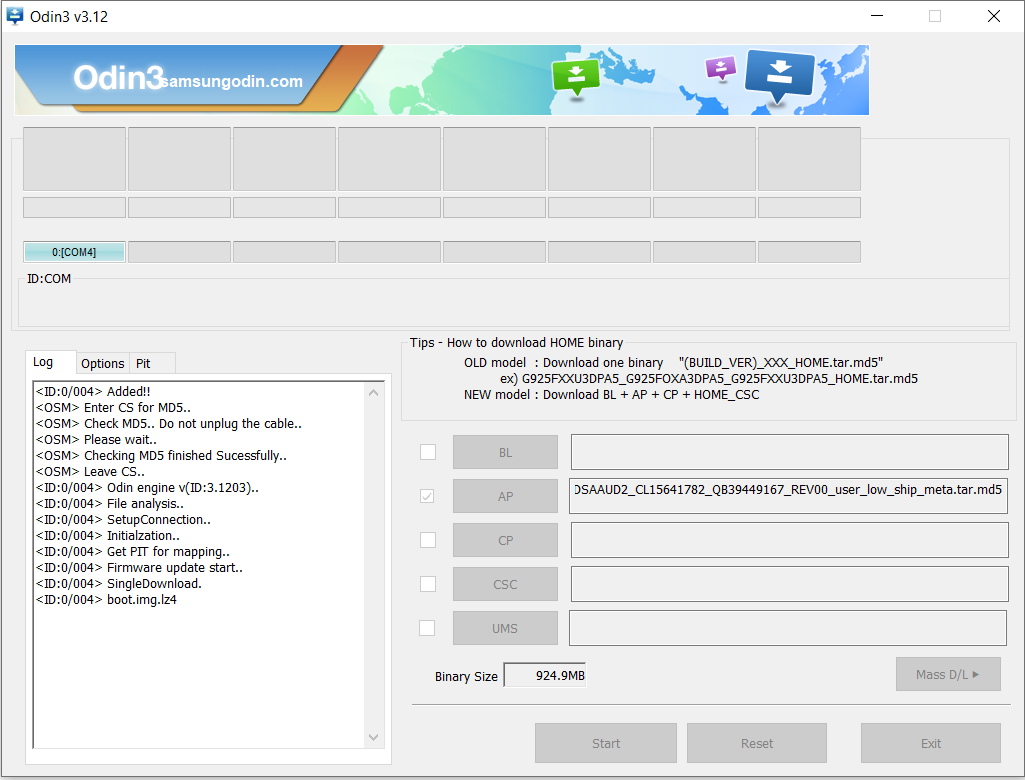Click the log line 'boot.img.lz4'
The image size is (1025, 780).
coord(106,600)
